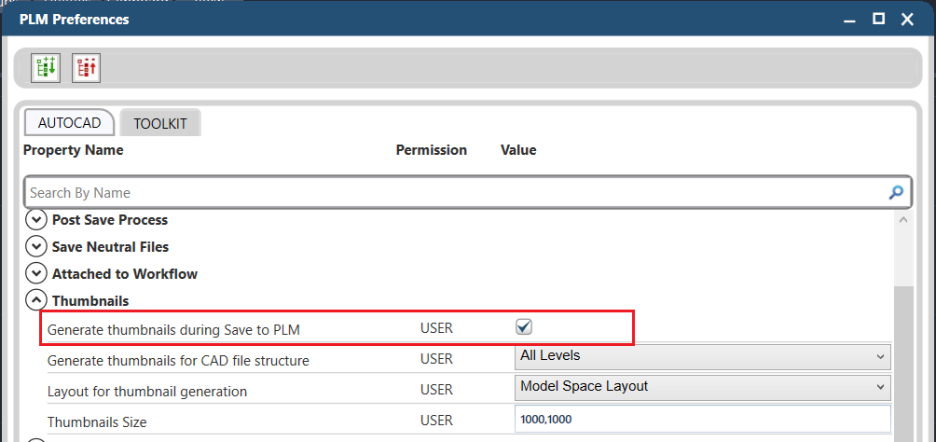Expand the Post Save Process section

[37, 220]
